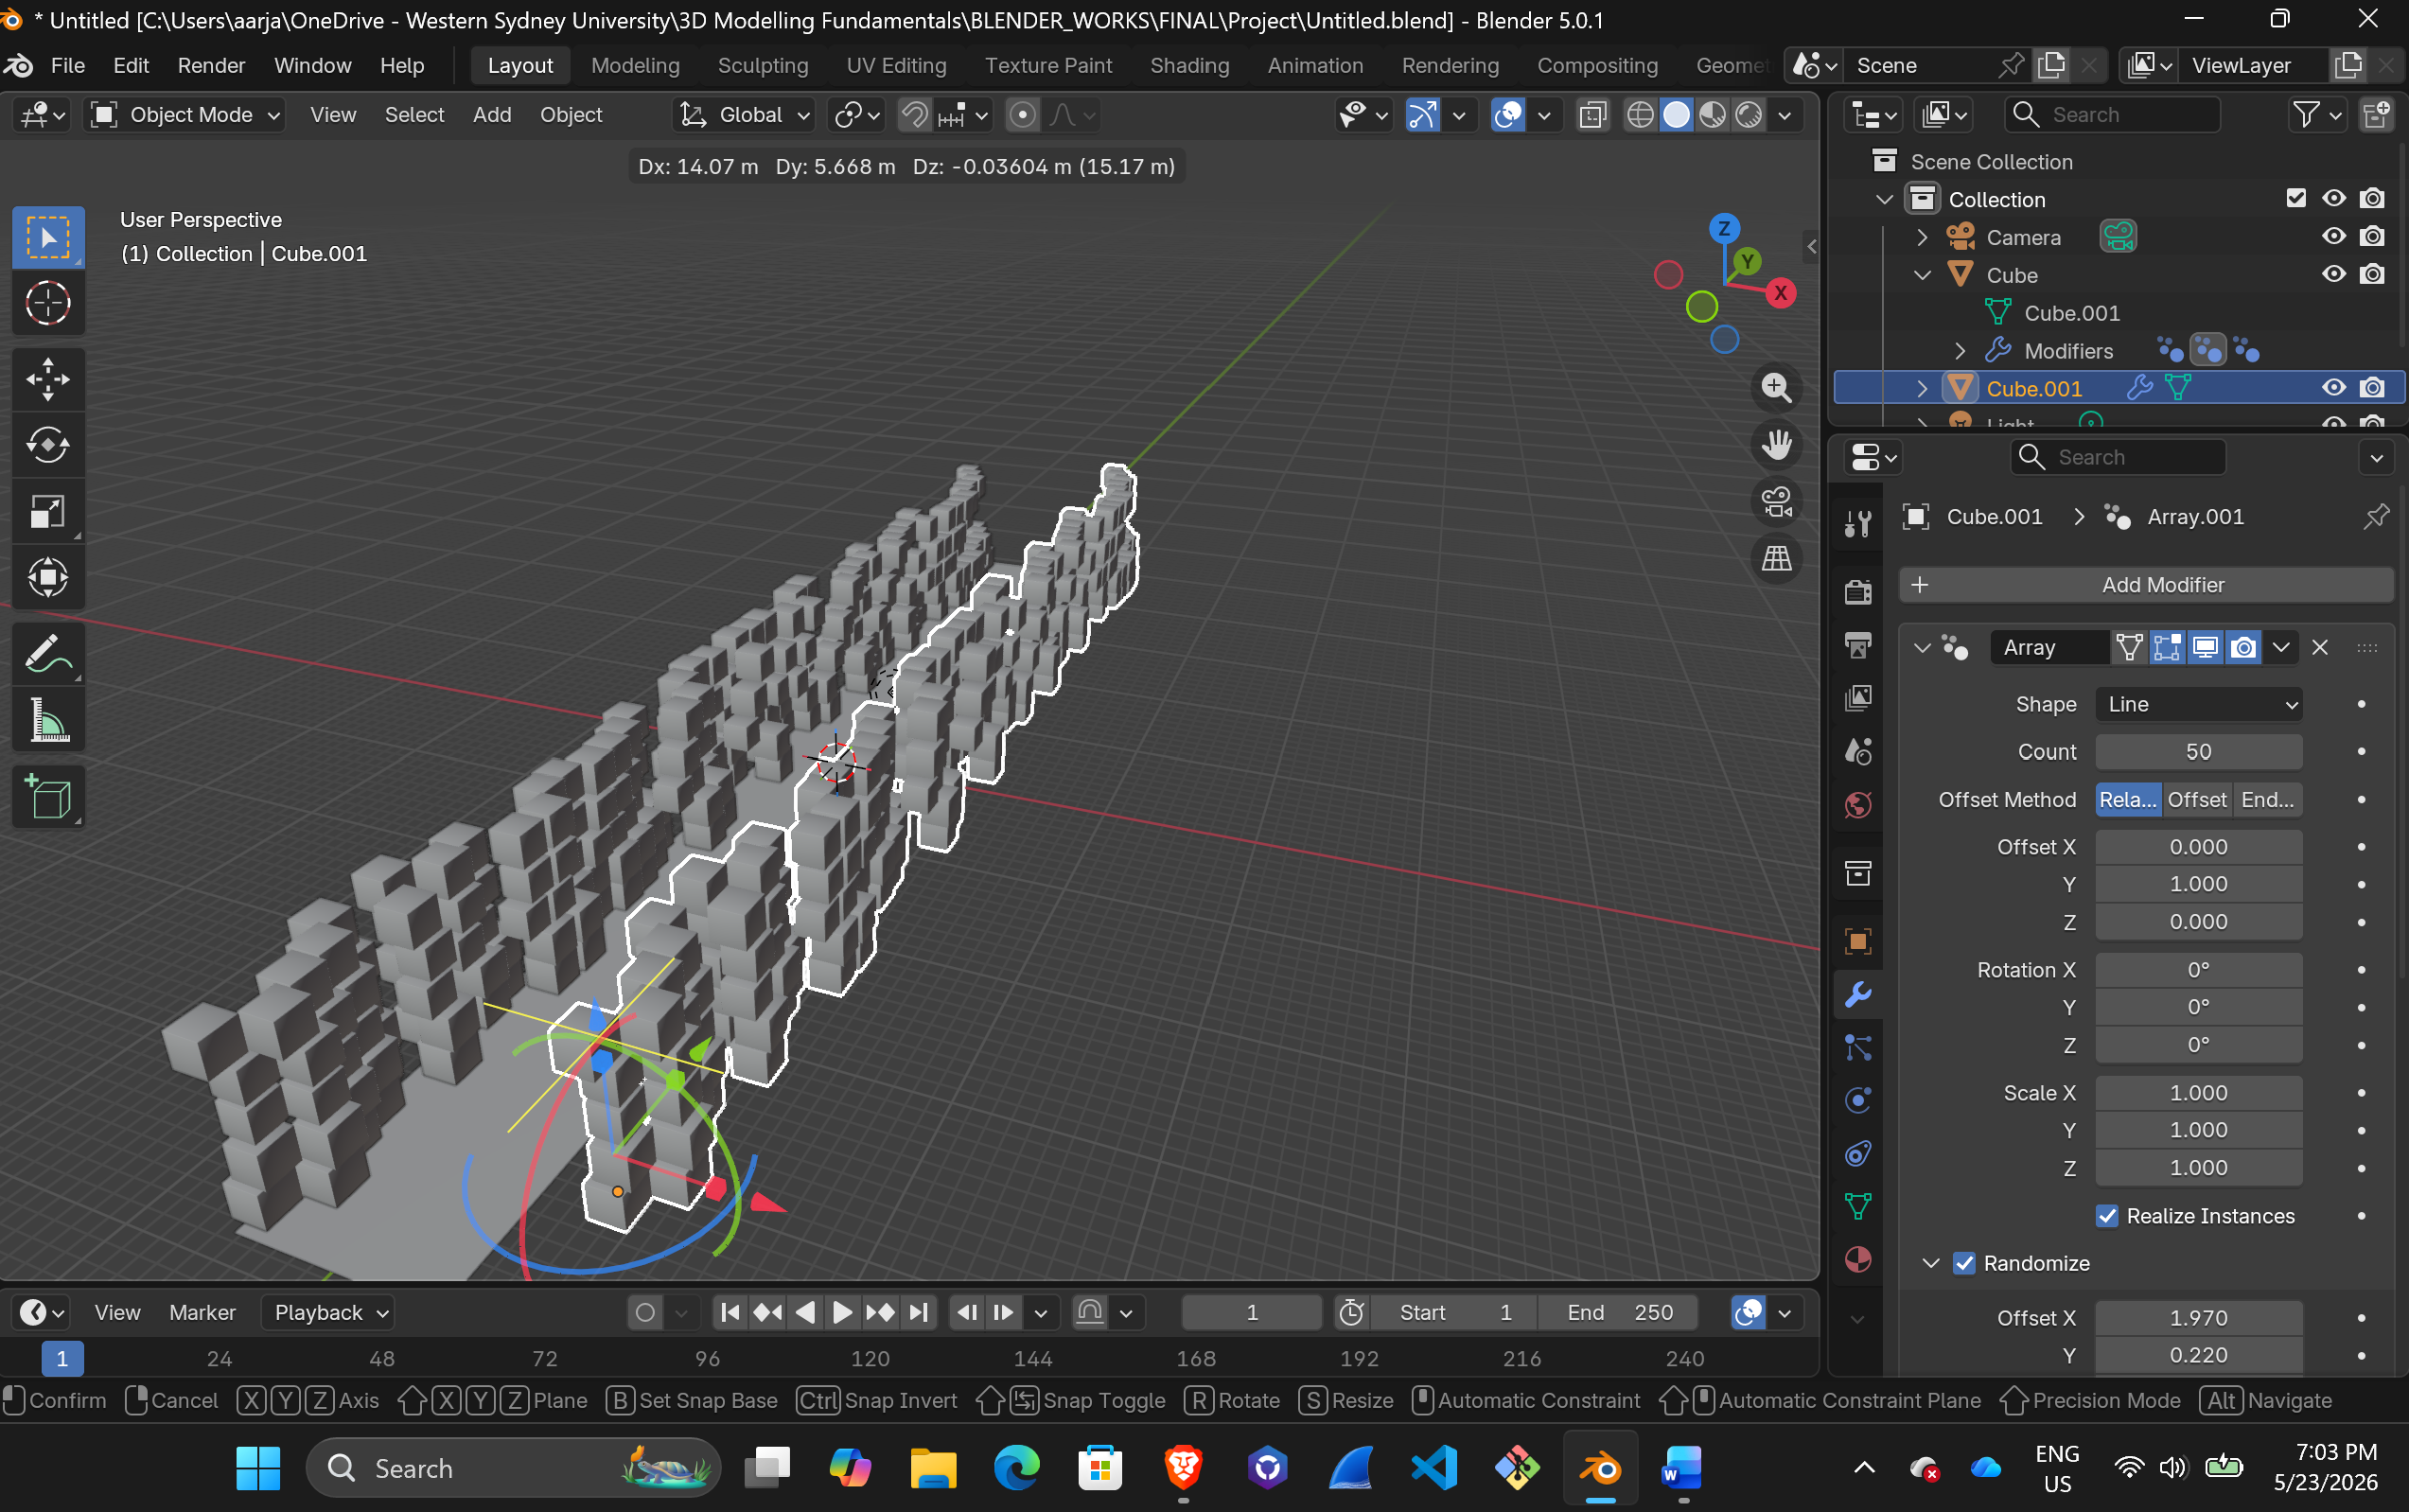Toggle Array modifier edit mode display
Viewport: 2409px width, 1512px height.
tap(2167, 648)
